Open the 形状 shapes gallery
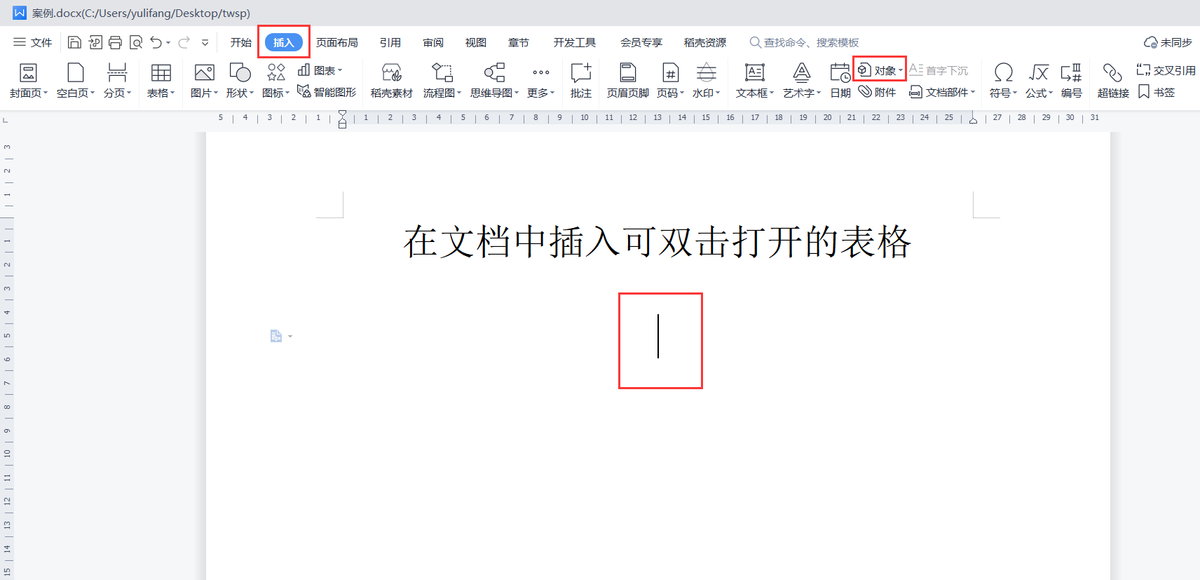Viewport: 1200px width, 580px height. coord(240,81)
